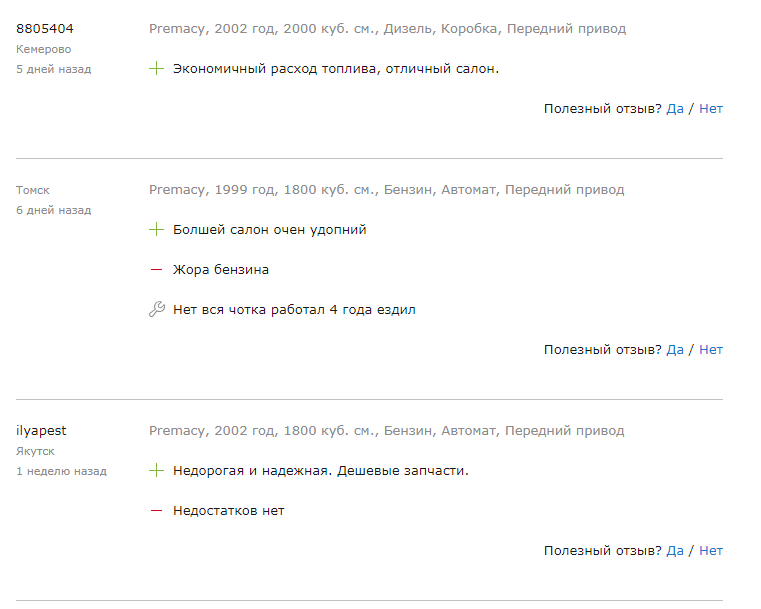
Task: Click the Кемерово city label
Action: tap(44, 49)
